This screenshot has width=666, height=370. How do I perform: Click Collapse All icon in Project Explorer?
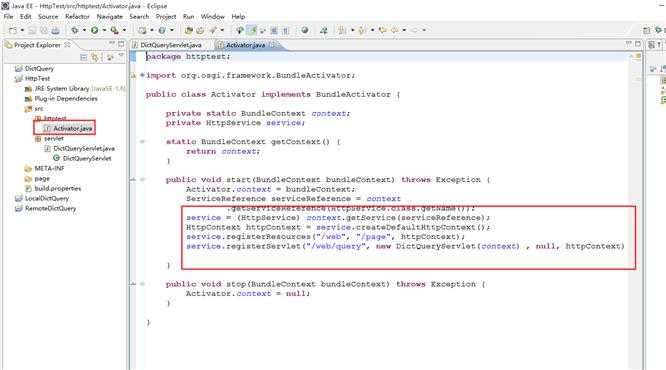(x=84, y=57)
